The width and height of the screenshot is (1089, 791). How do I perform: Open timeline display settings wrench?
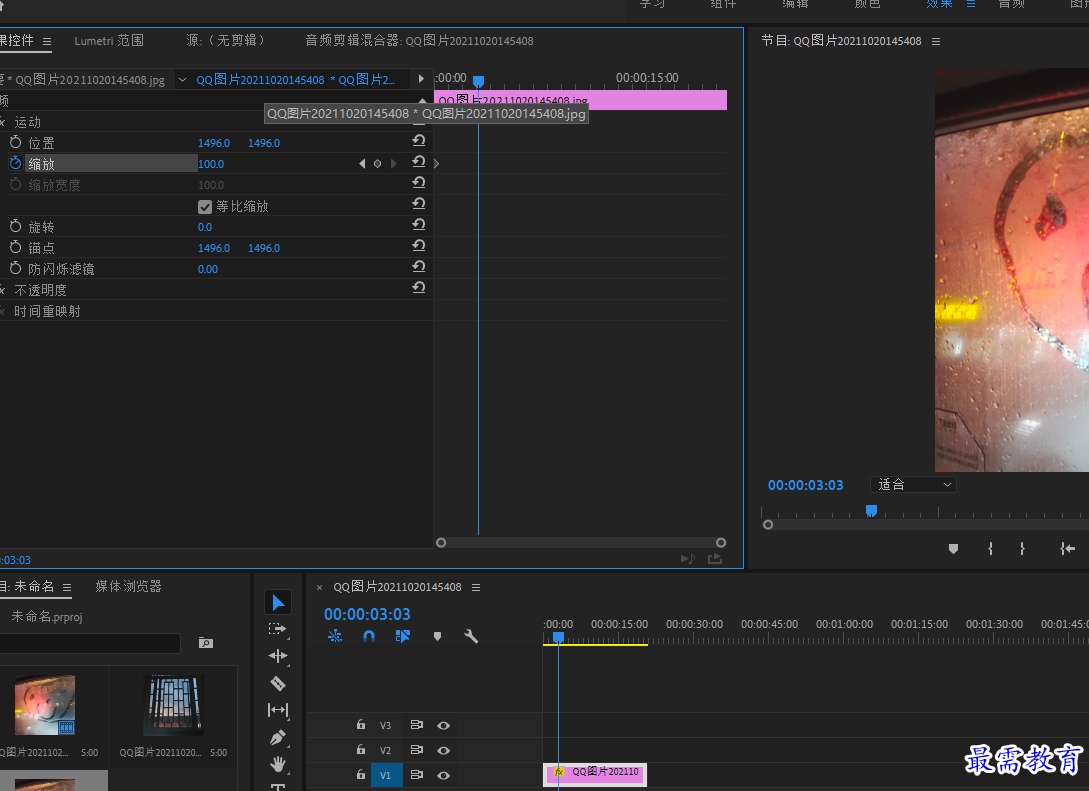point(471,636)
